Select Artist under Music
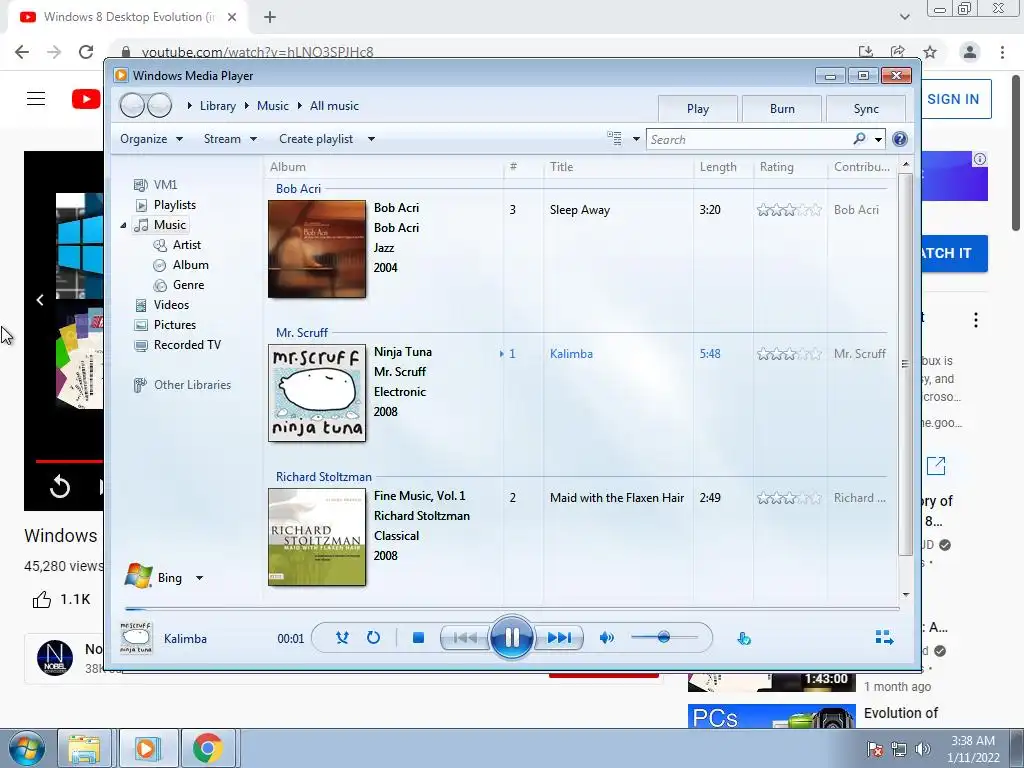The width and height of the screenshot is (1024, 768). click(177, 245)
